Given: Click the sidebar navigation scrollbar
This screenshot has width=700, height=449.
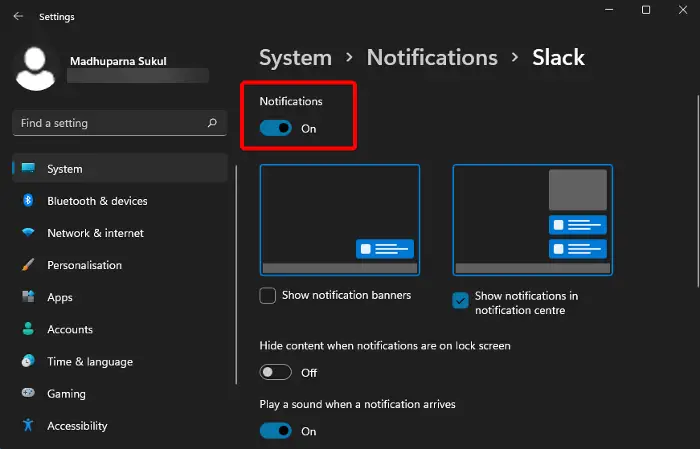Looking at the screenshot, I should [236, 274].
